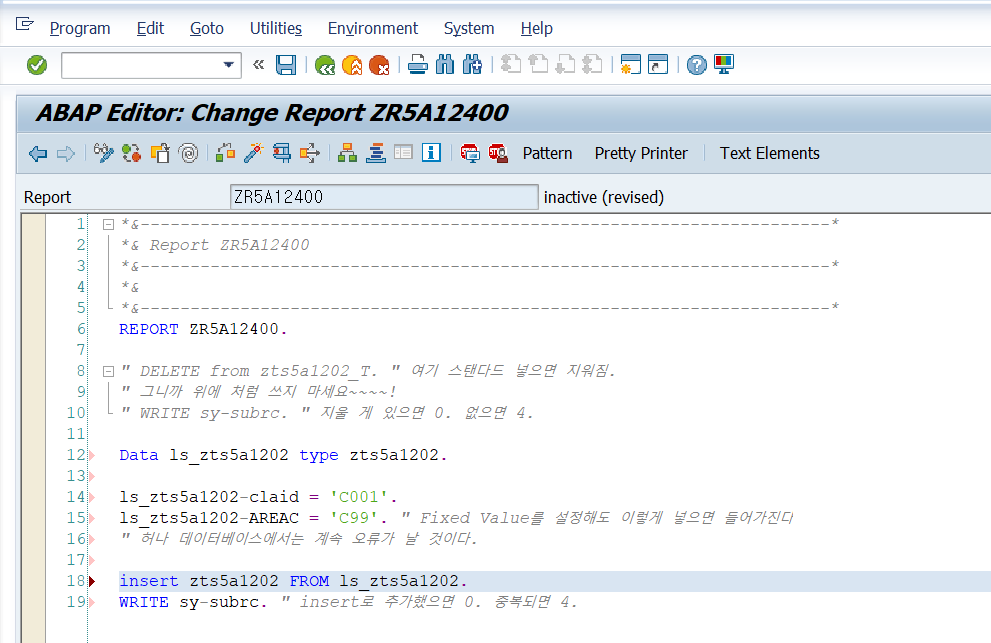Click the 'insert' keyword on line 18

(x=149, y=580)
